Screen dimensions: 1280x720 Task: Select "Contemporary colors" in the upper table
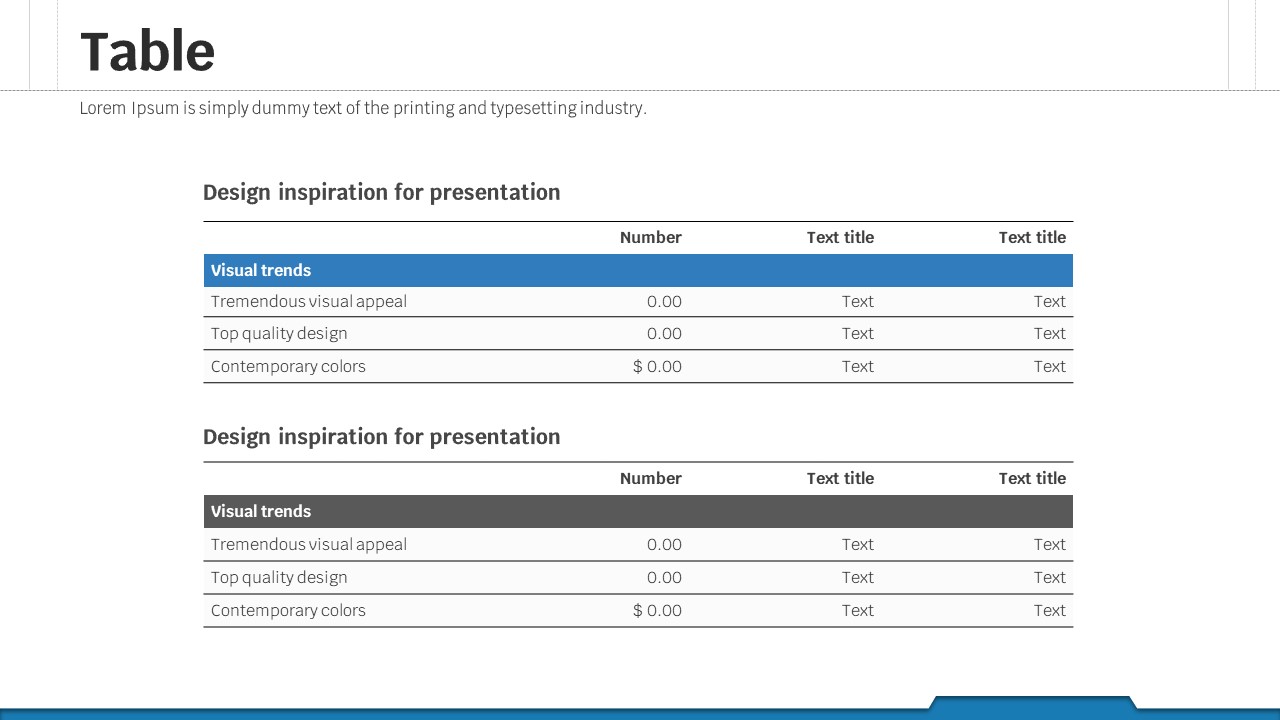(x=288, y=366)
